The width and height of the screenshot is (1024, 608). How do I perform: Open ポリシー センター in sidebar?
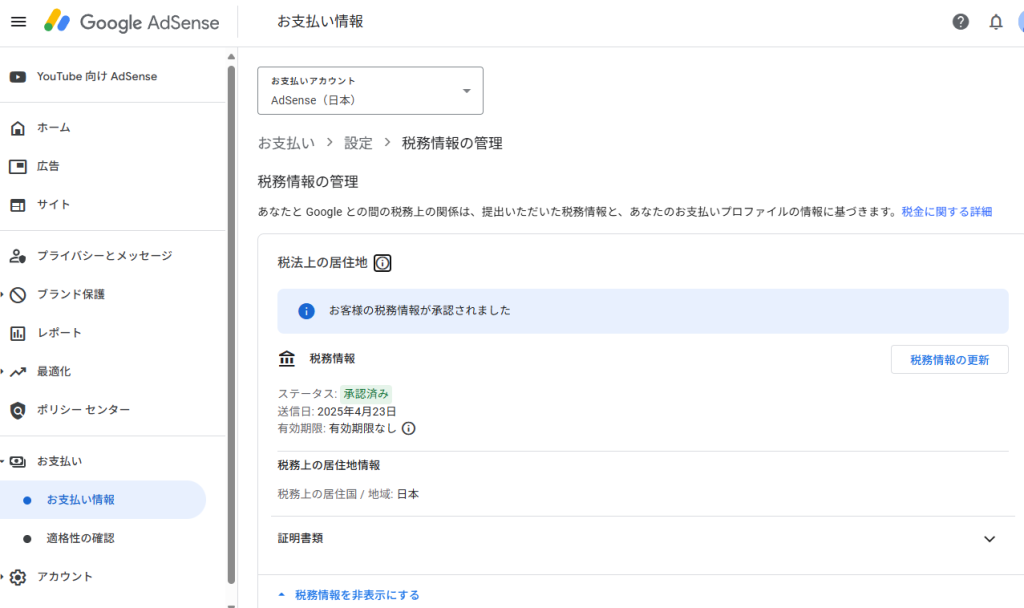click(84, 410)
